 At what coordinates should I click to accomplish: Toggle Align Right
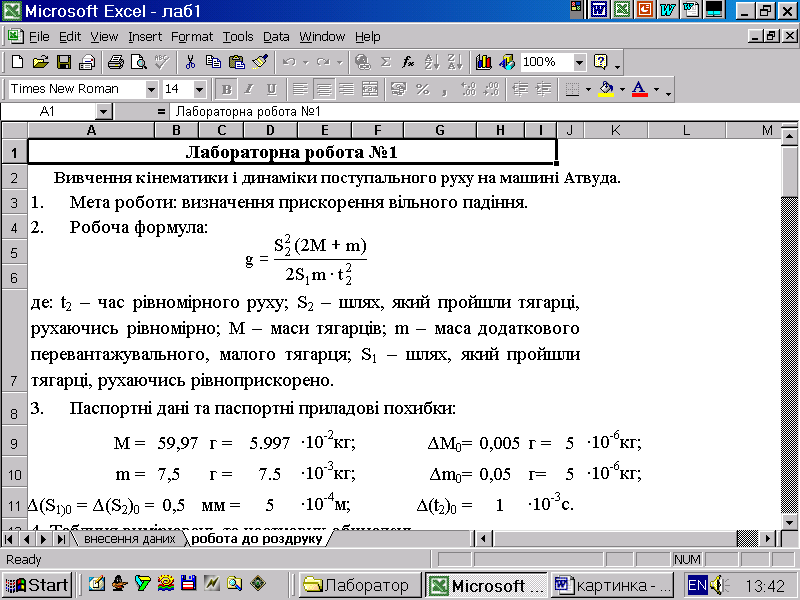(346, 89)
